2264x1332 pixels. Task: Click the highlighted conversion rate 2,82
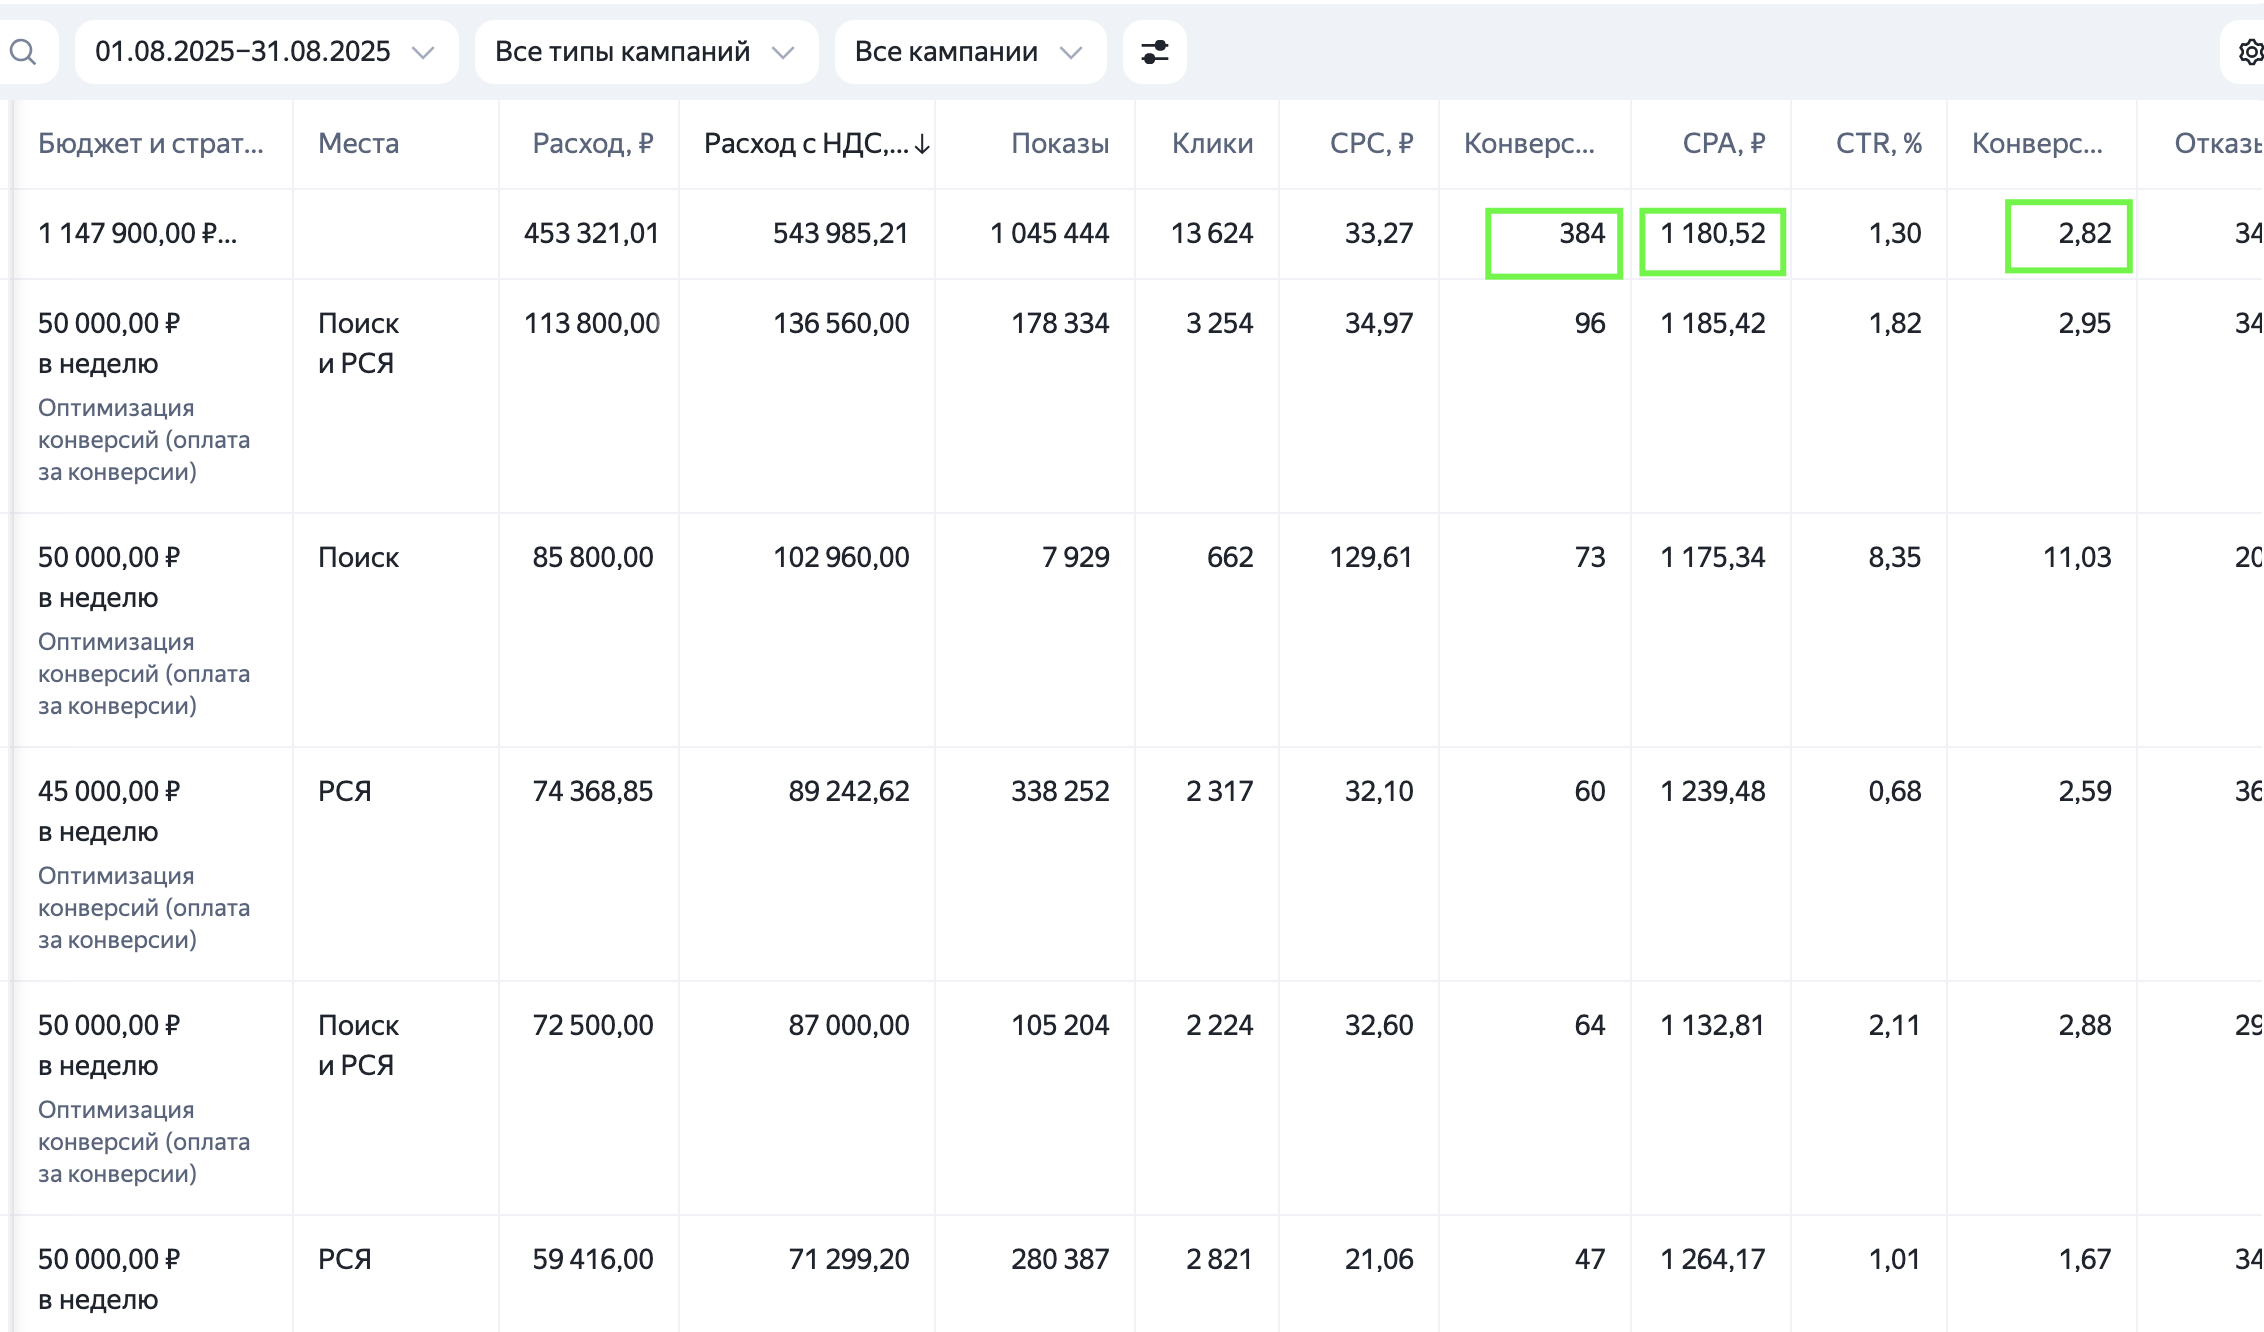point(2084,234)
